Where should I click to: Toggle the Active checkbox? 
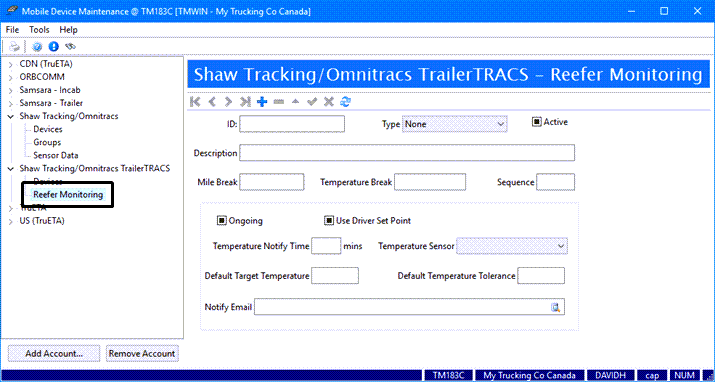[537, 122]
